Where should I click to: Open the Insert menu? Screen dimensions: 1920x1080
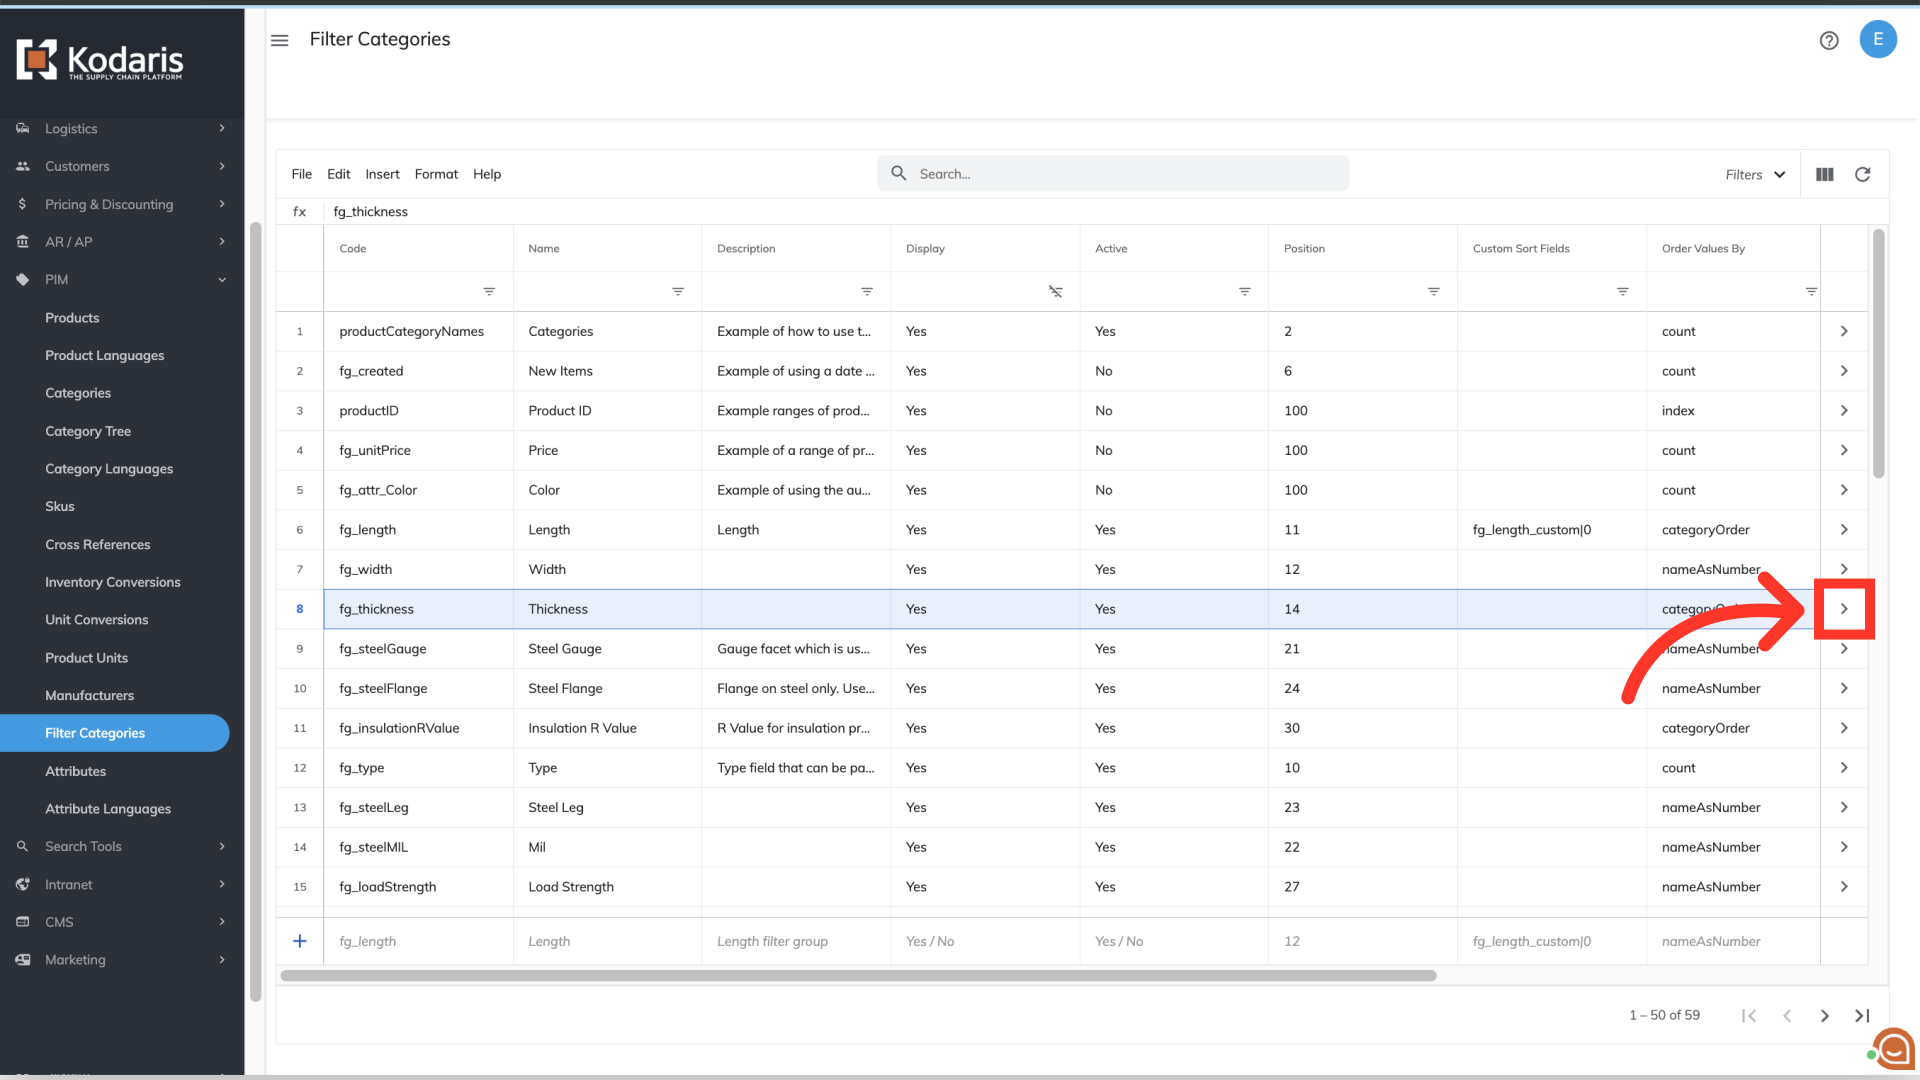(x=382, y=174)
